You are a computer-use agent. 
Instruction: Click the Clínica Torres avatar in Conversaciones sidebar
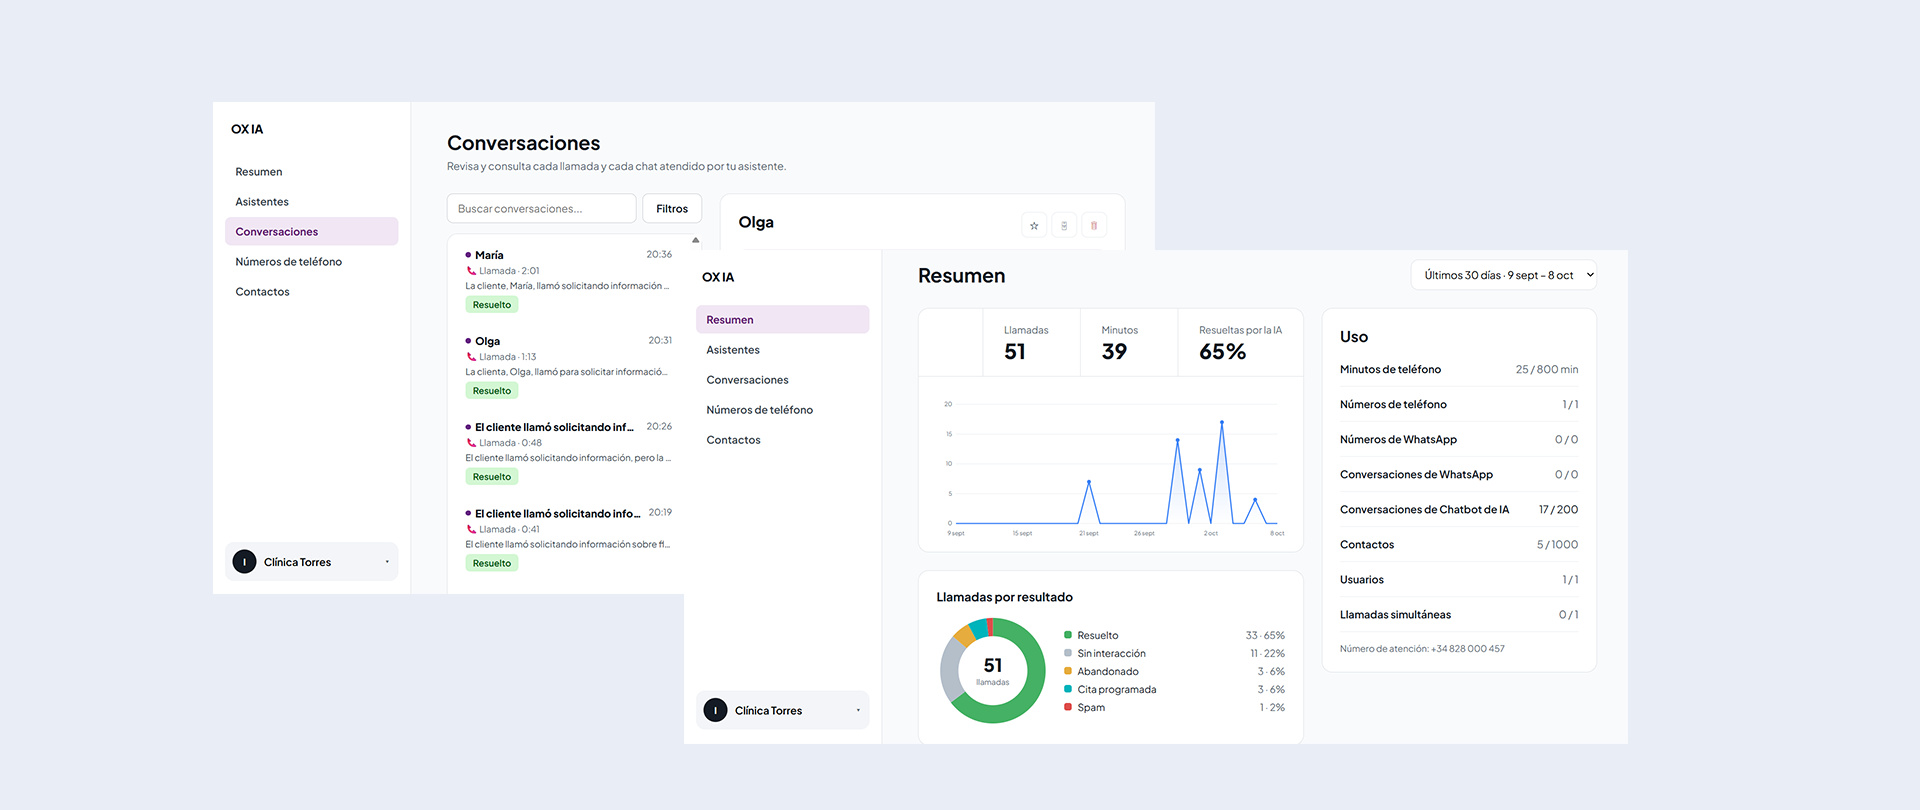244,562
